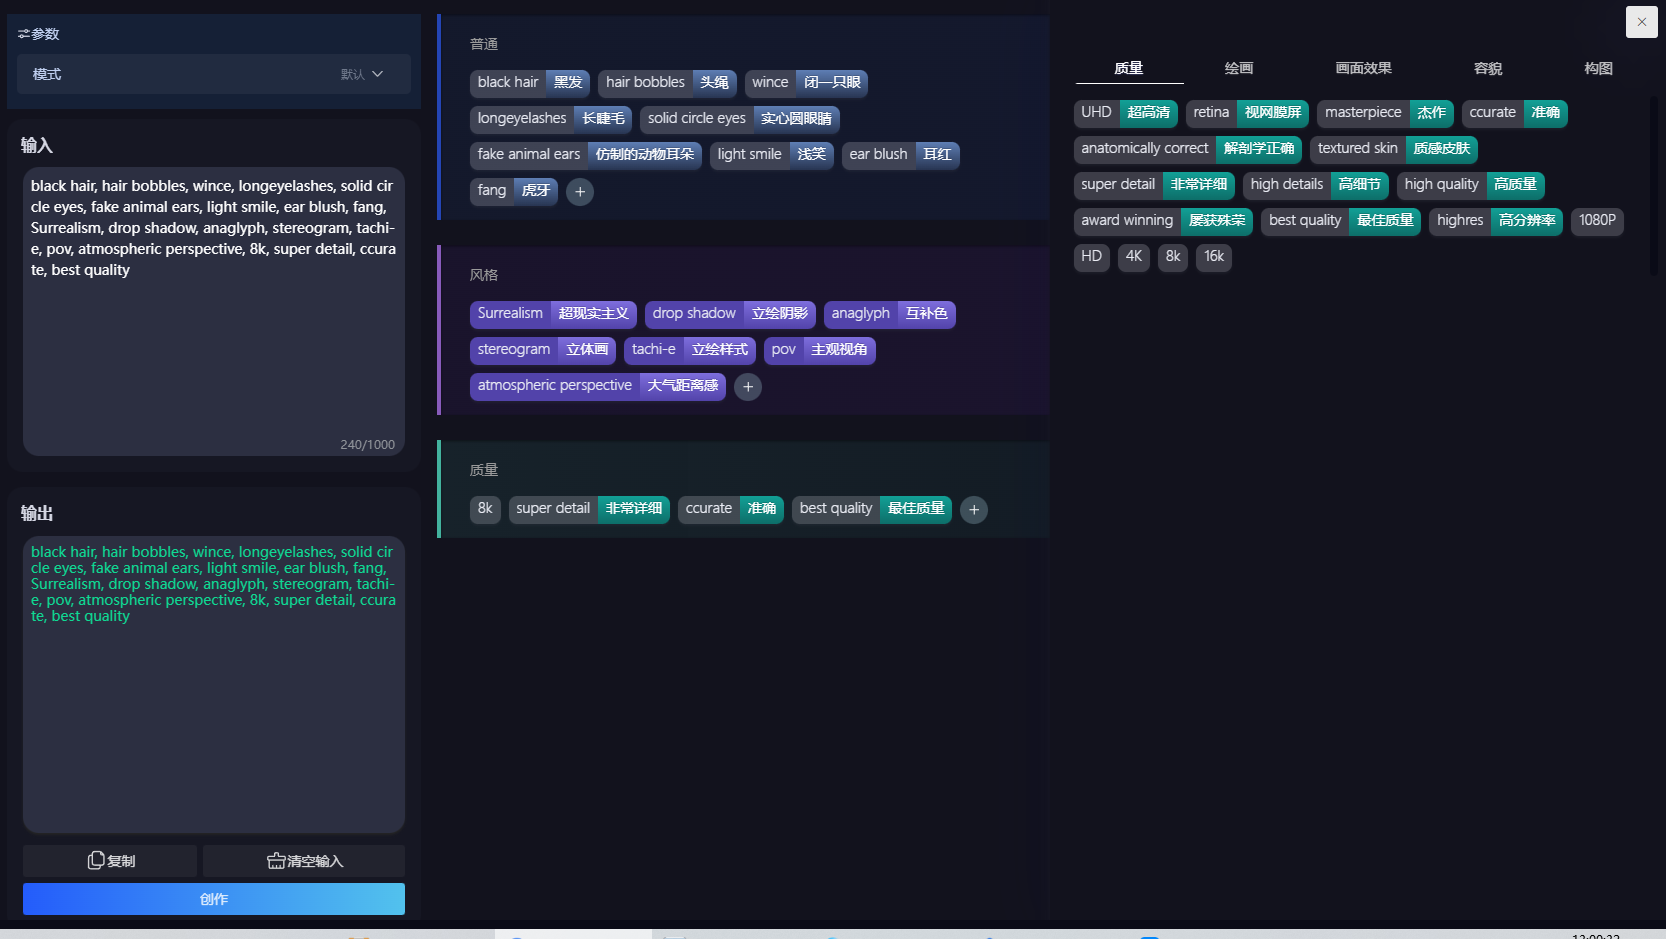Select the award winning 屡获殊荣 tag
Screen dimensions: 1666x939
[1162, 221]
